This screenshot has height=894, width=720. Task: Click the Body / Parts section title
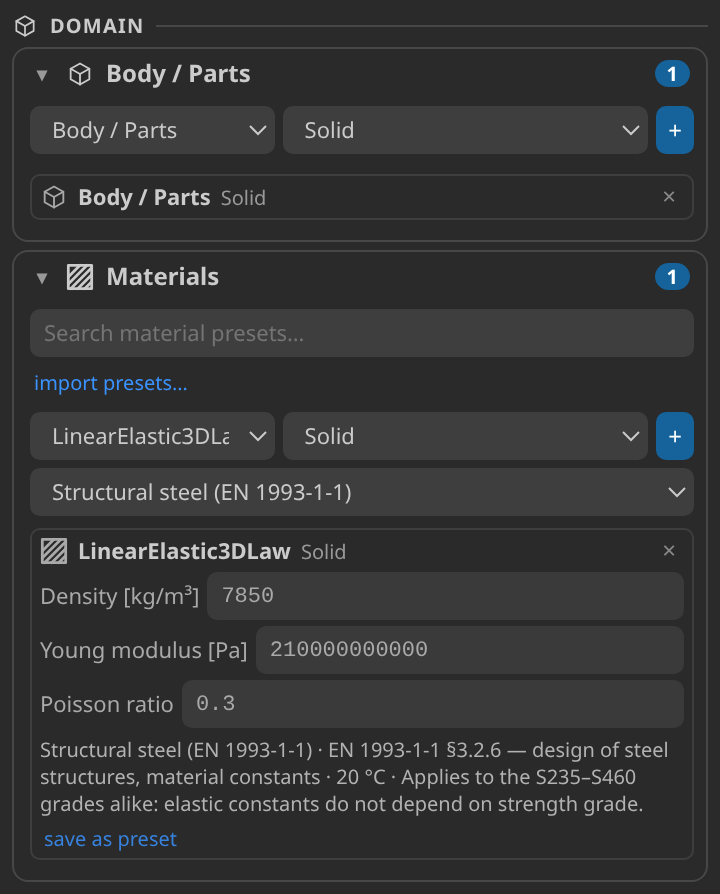pos(178,74)
